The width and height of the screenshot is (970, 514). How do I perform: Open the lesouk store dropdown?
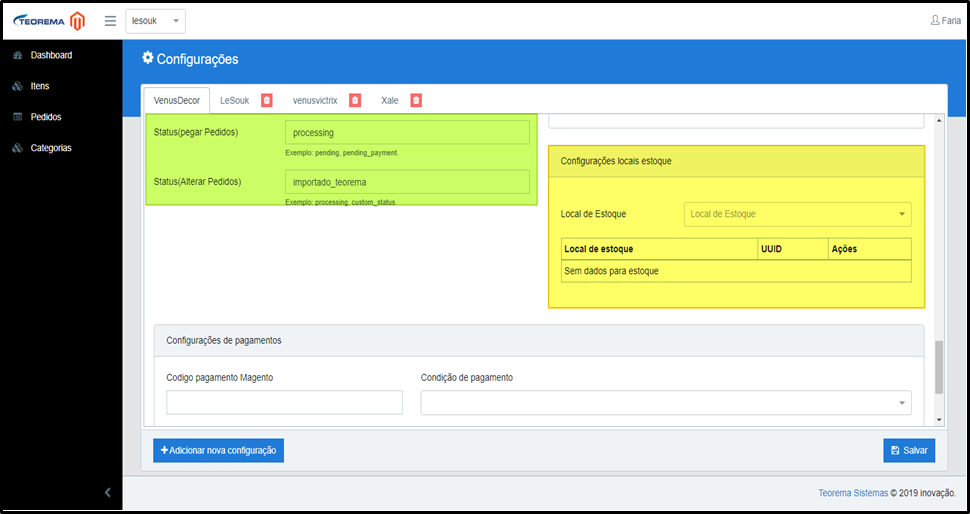tap(155, 21)
